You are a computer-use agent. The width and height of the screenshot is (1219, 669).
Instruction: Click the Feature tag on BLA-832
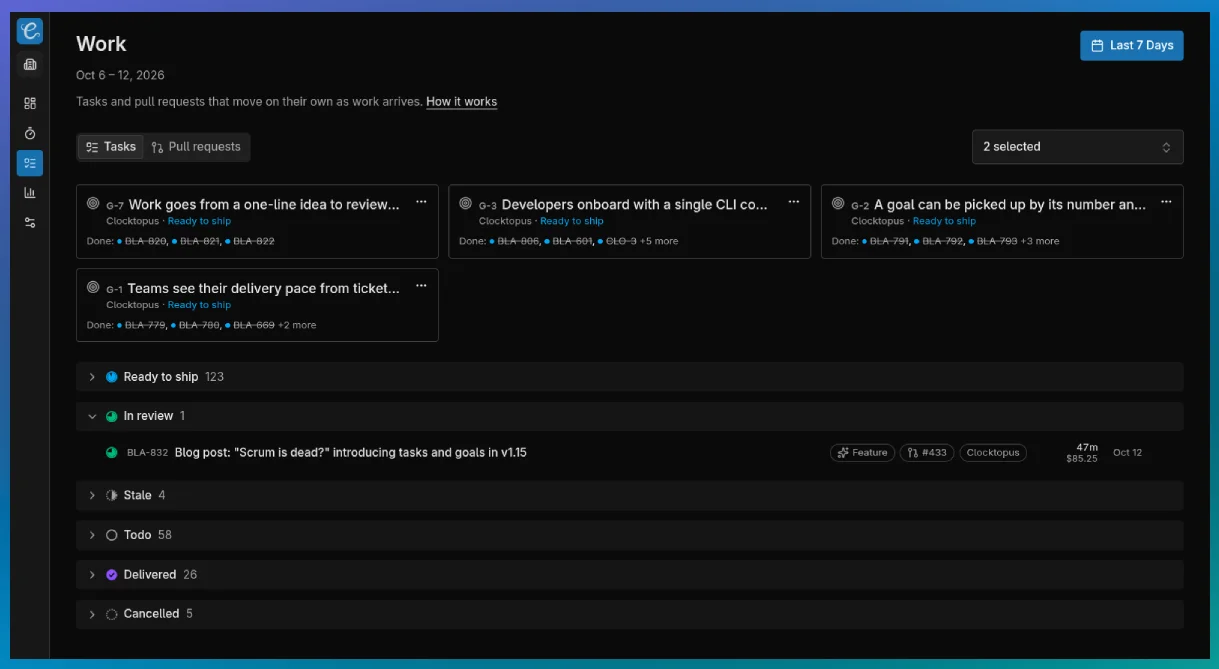862,452
